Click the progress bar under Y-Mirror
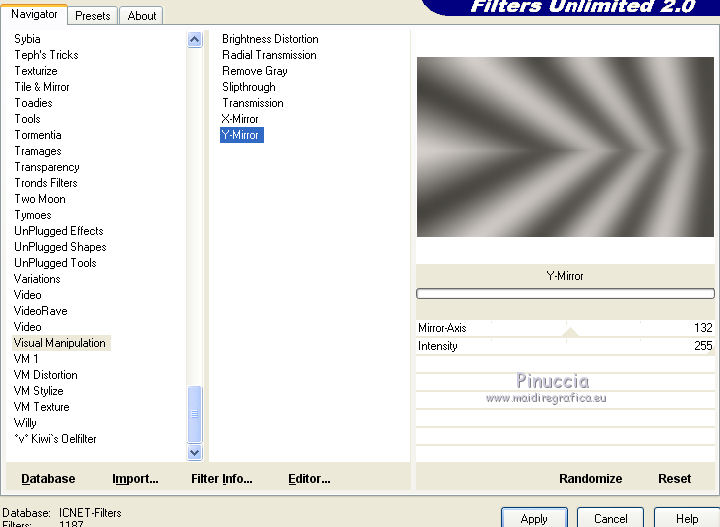The height and width of the screenshot is (527, 720). point(565,294)
